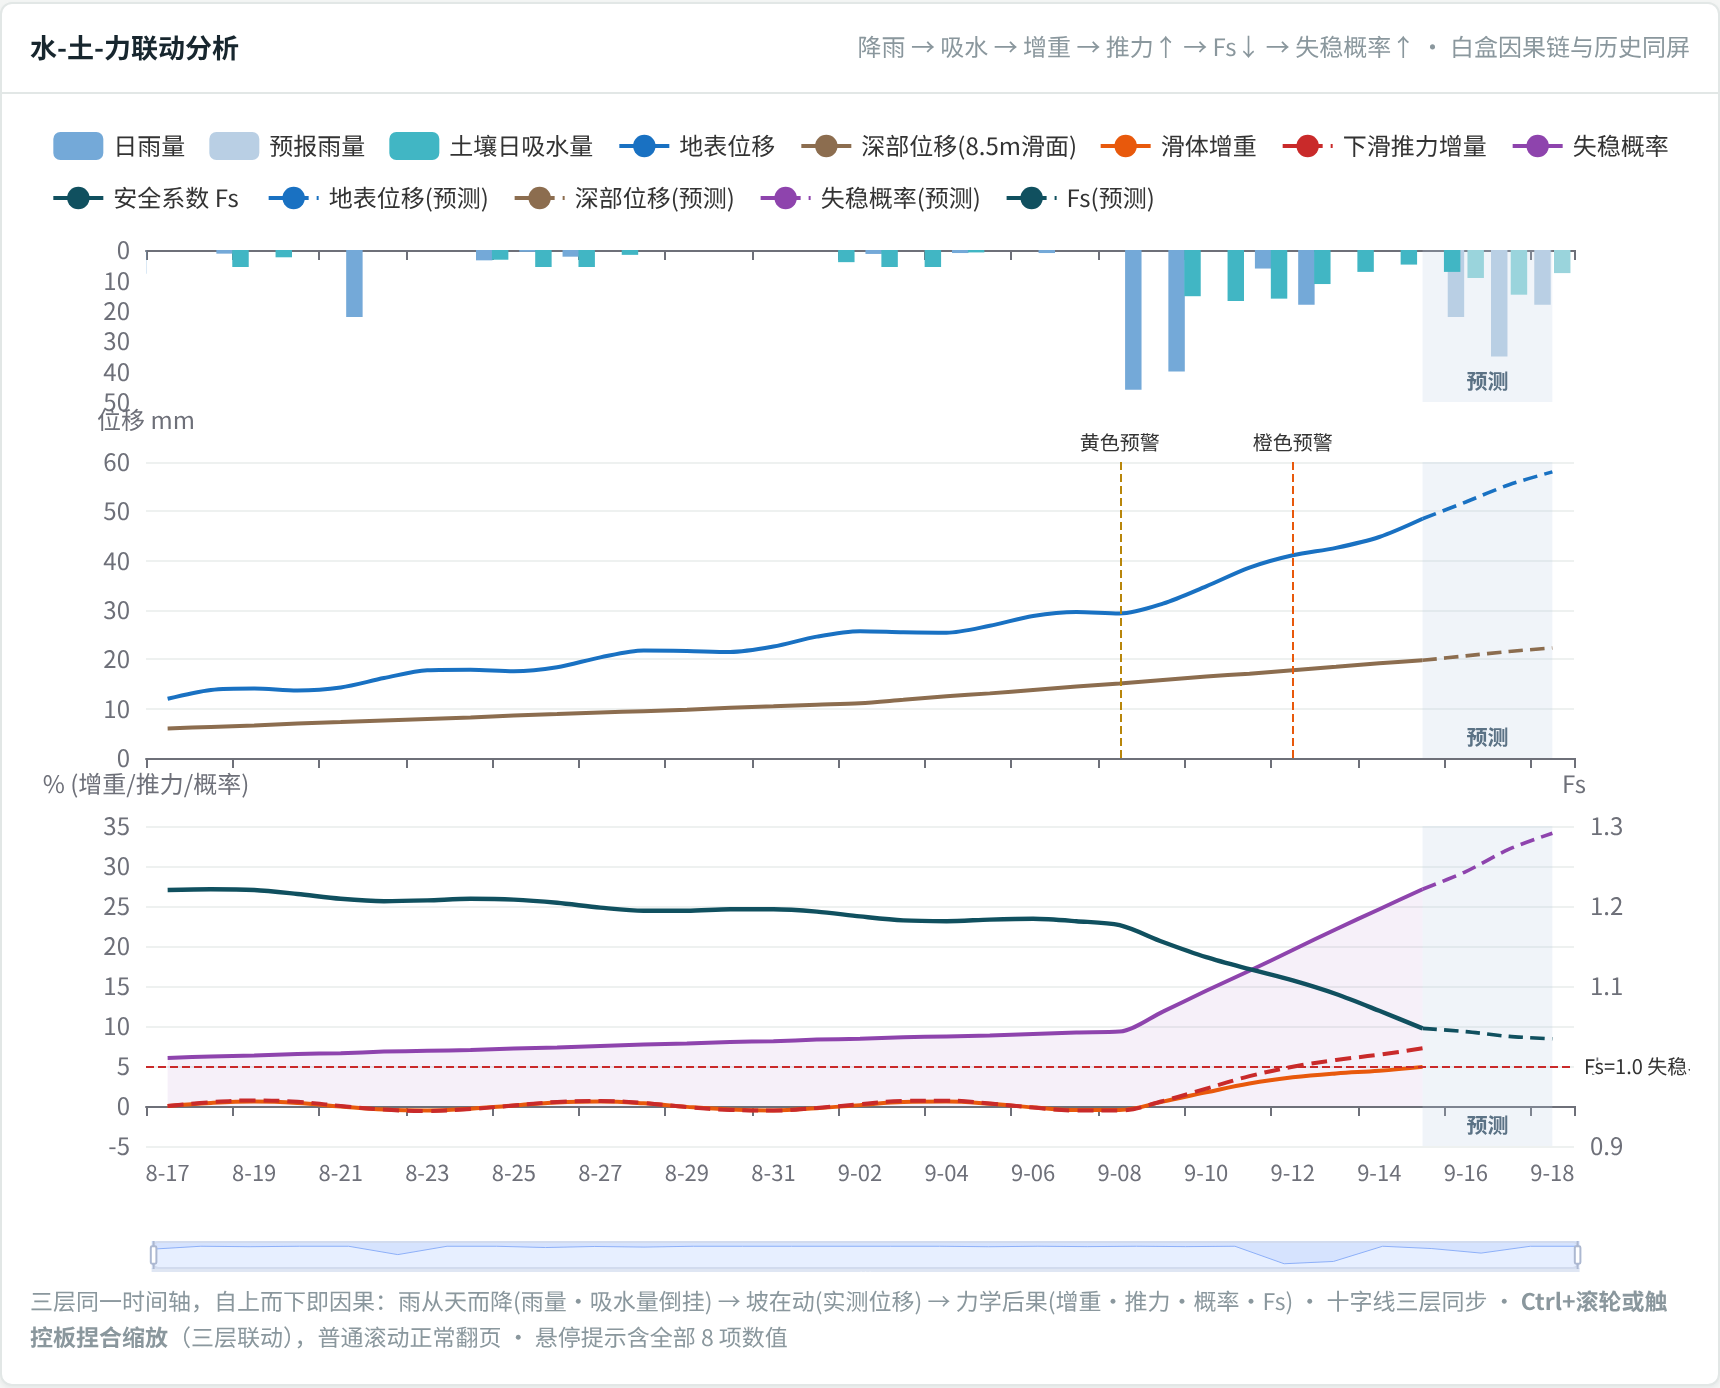Click the 橙色预警 marker line label
1720x1388 pixels.
[x=1293, y=442]
